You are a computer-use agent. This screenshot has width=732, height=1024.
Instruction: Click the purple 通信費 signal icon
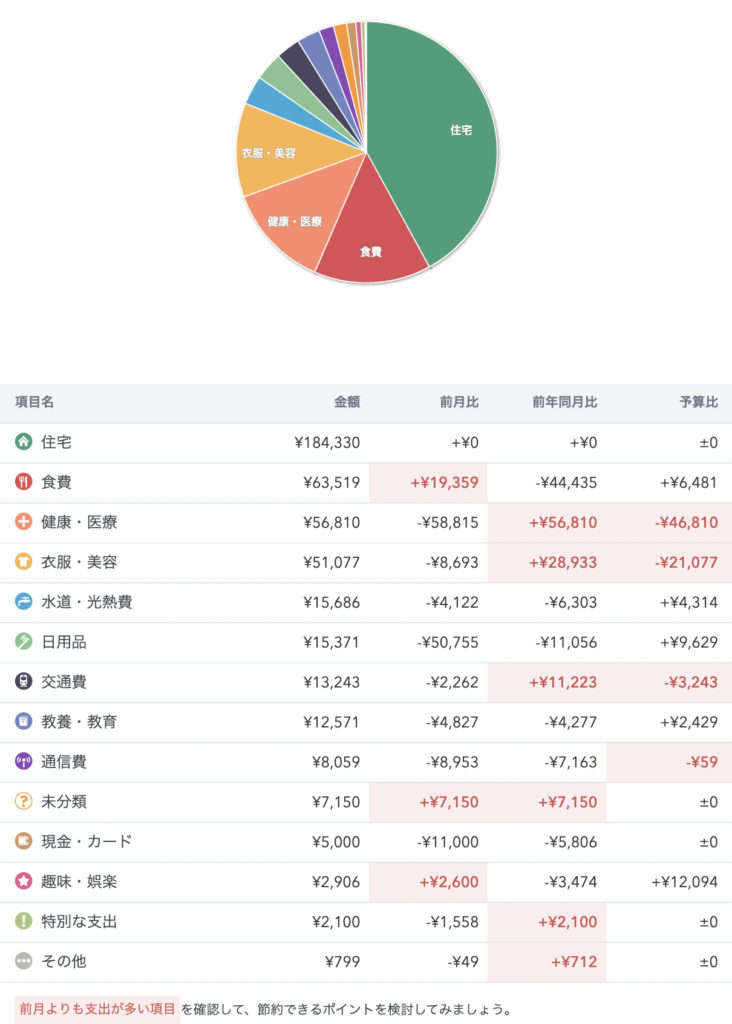pyautogui.click(x=23, y=762)
